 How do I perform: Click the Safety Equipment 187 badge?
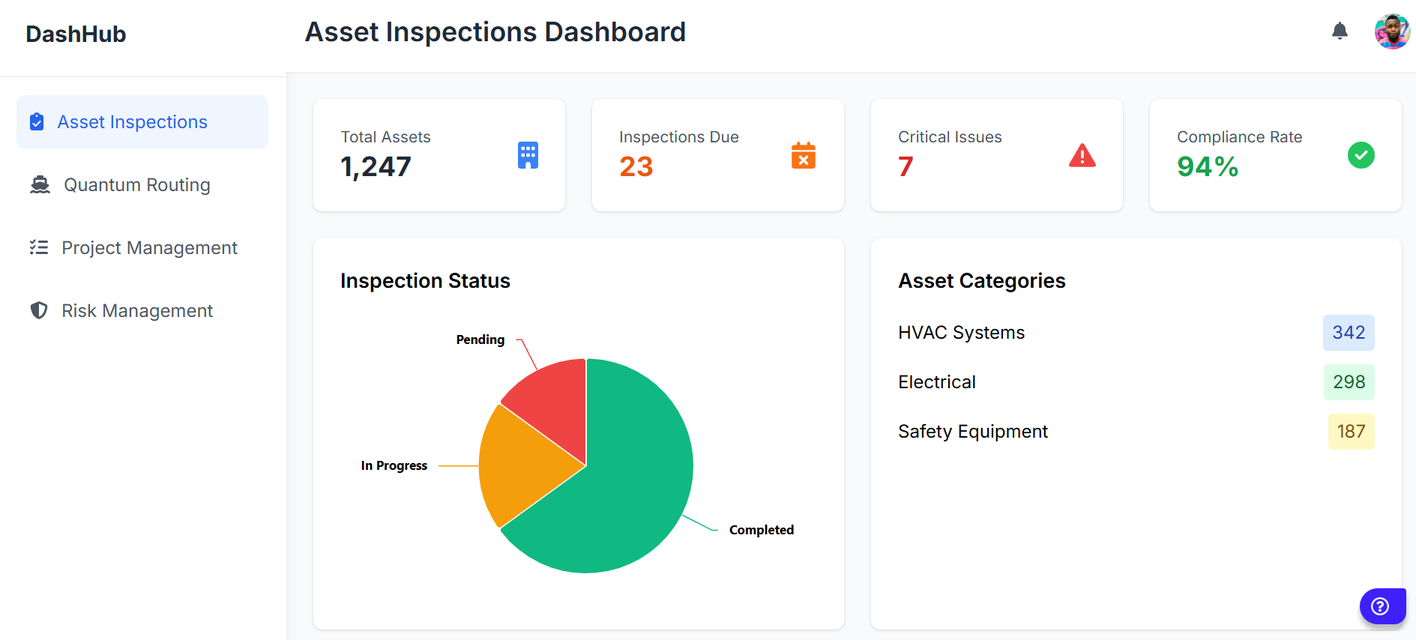[x=1351, y=431]
